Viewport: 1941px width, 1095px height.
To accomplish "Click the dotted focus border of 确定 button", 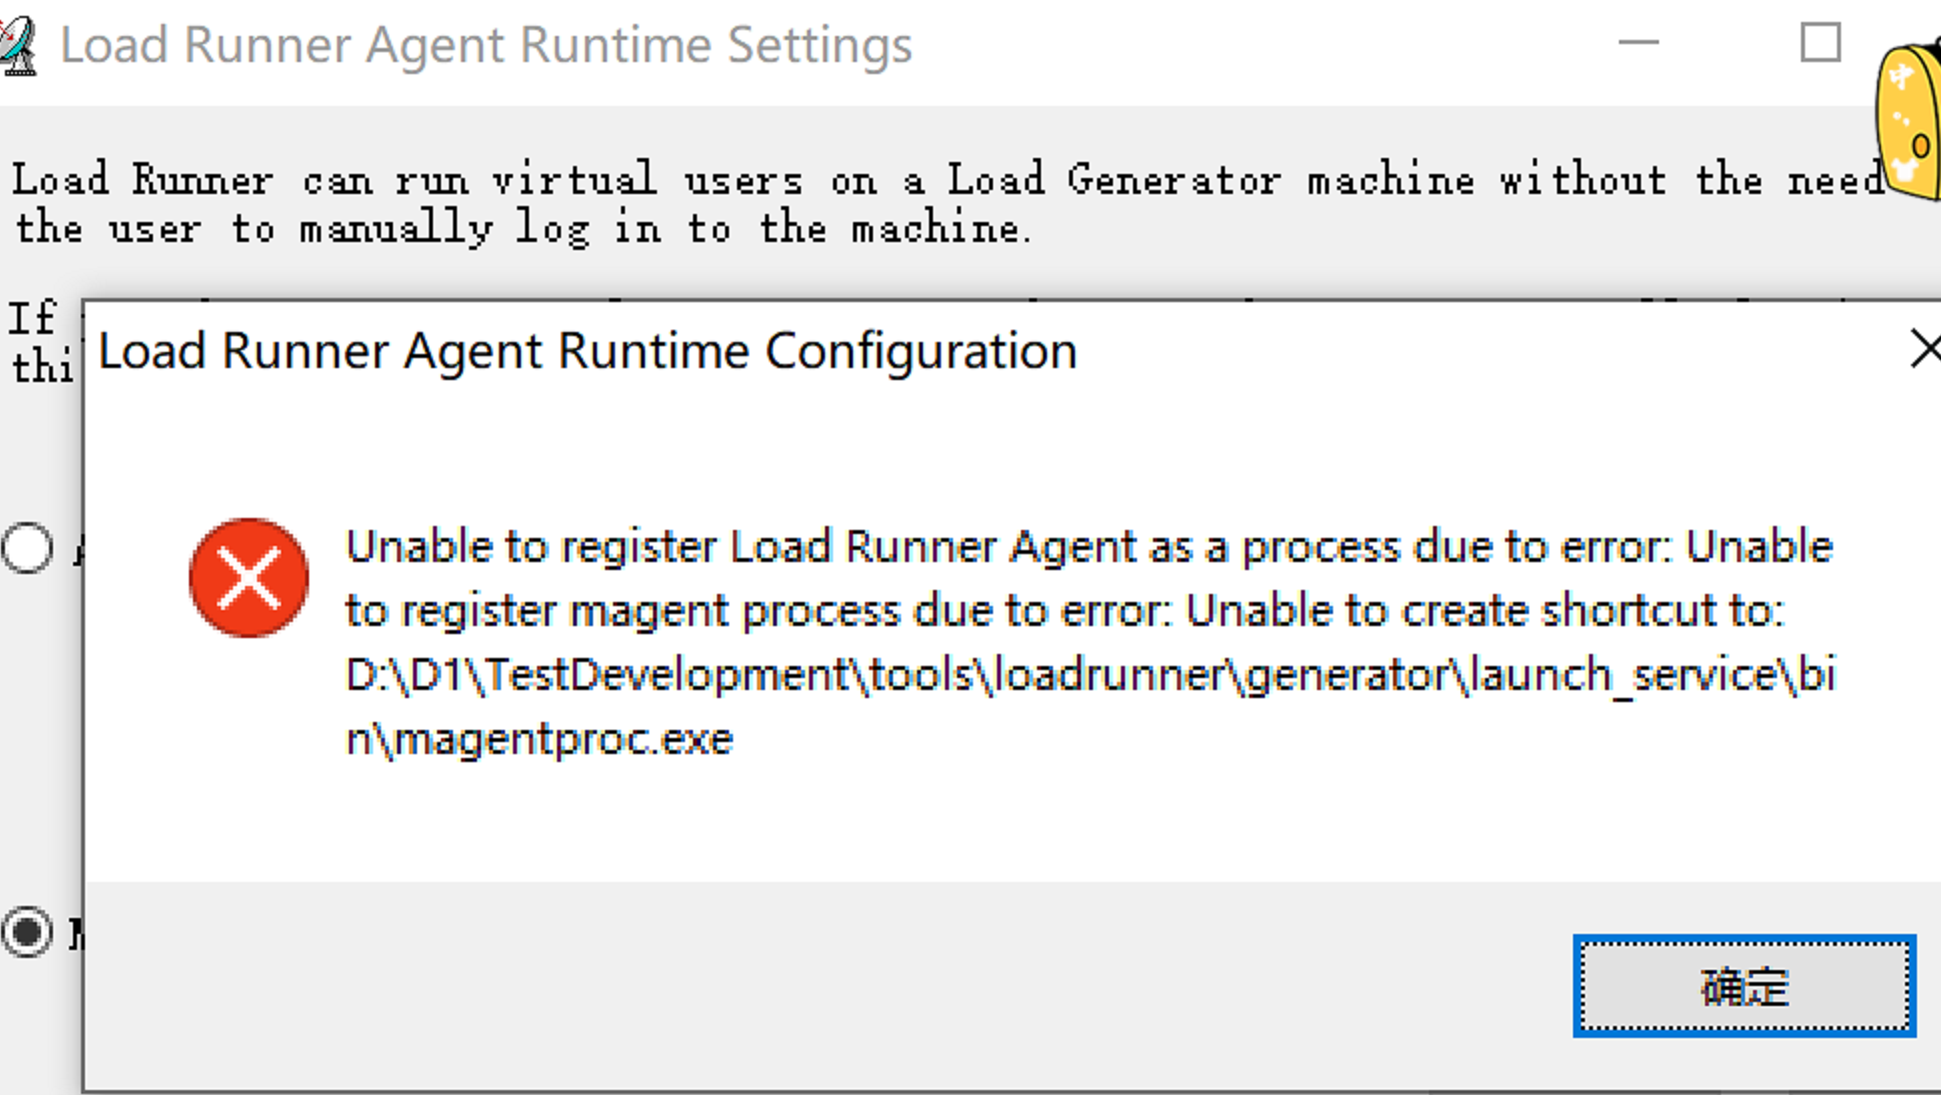I will point(1746,948).
